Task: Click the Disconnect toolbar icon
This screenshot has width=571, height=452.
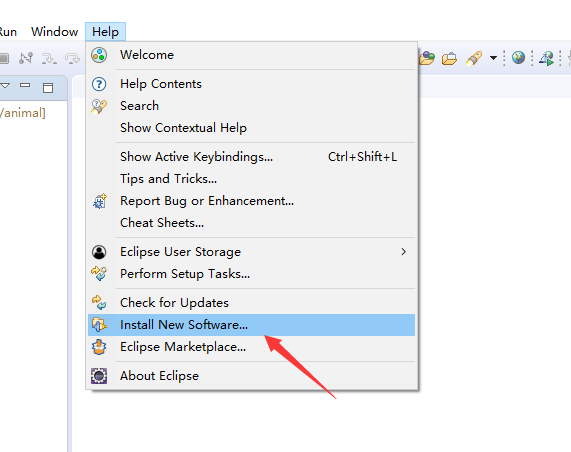Action: pyautogui.click(x=26, y=58)
